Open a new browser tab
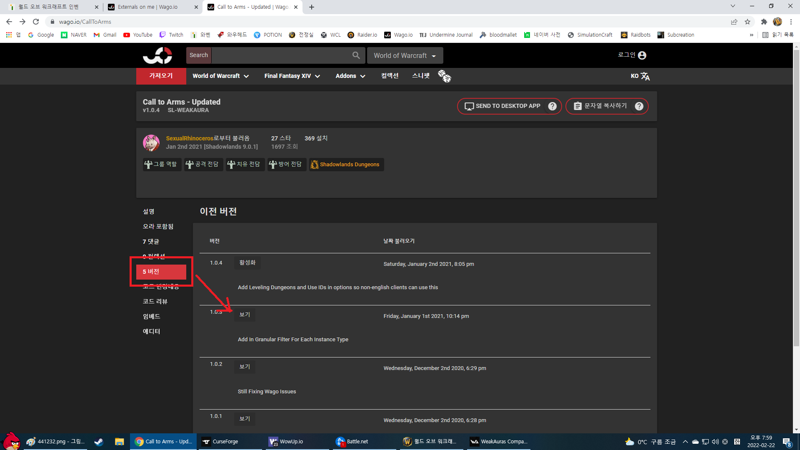 click(x=311, y=7)
